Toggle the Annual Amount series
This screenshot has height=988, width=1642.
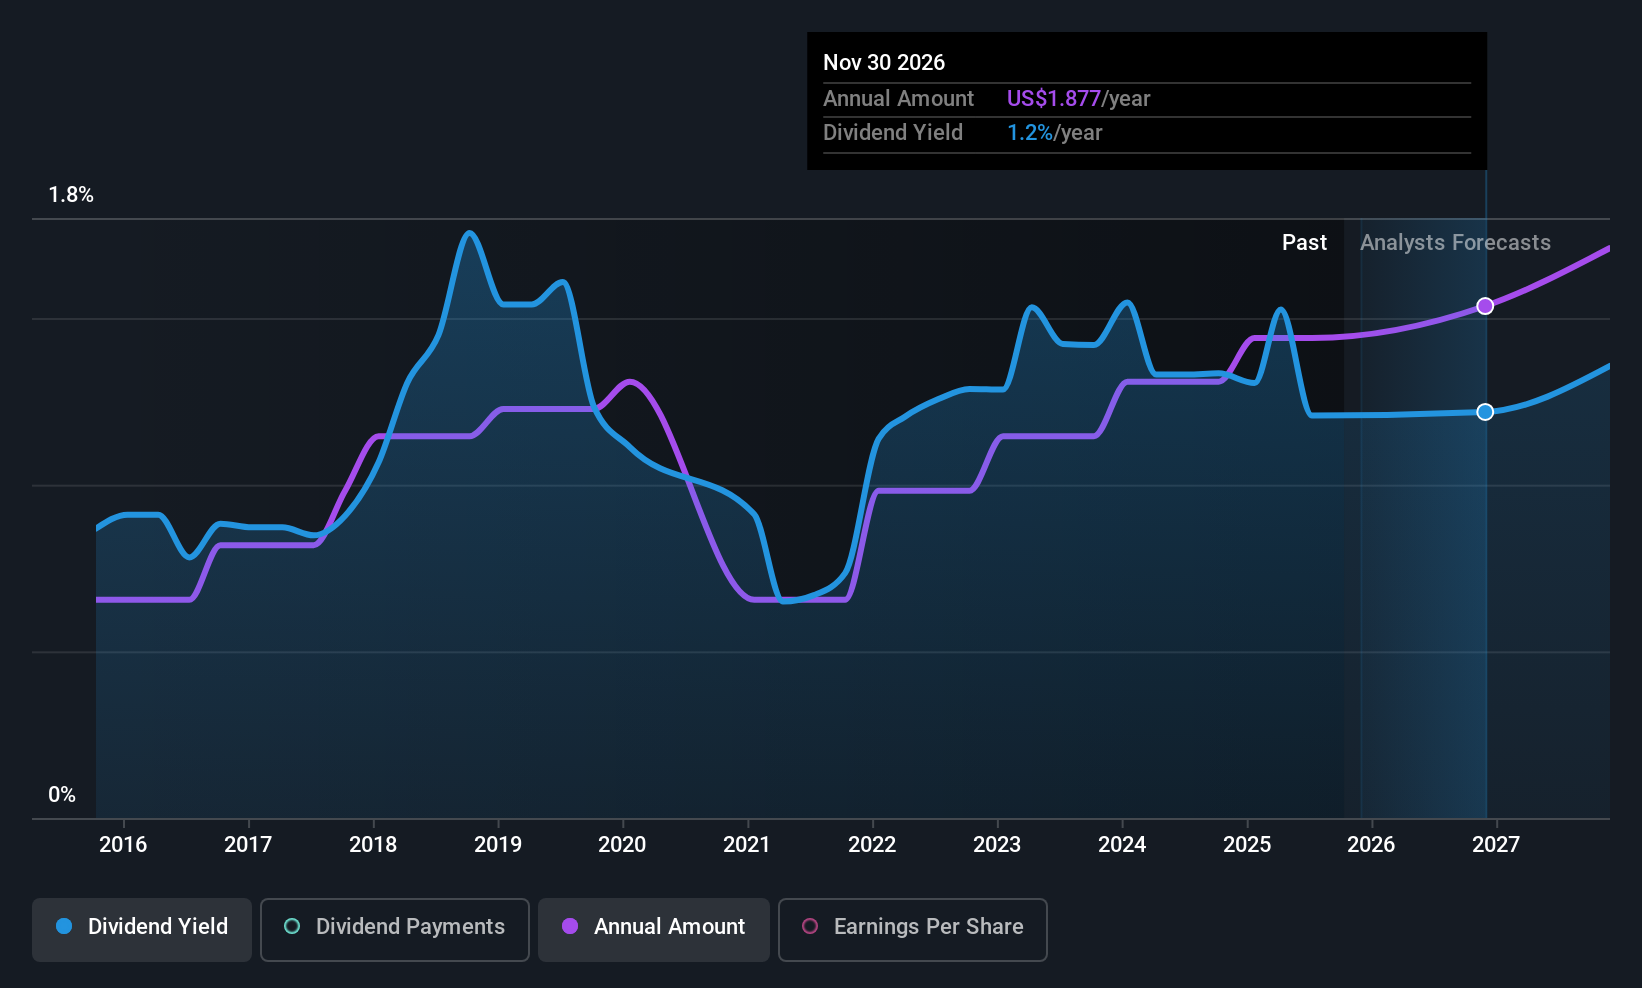point(654,930)
